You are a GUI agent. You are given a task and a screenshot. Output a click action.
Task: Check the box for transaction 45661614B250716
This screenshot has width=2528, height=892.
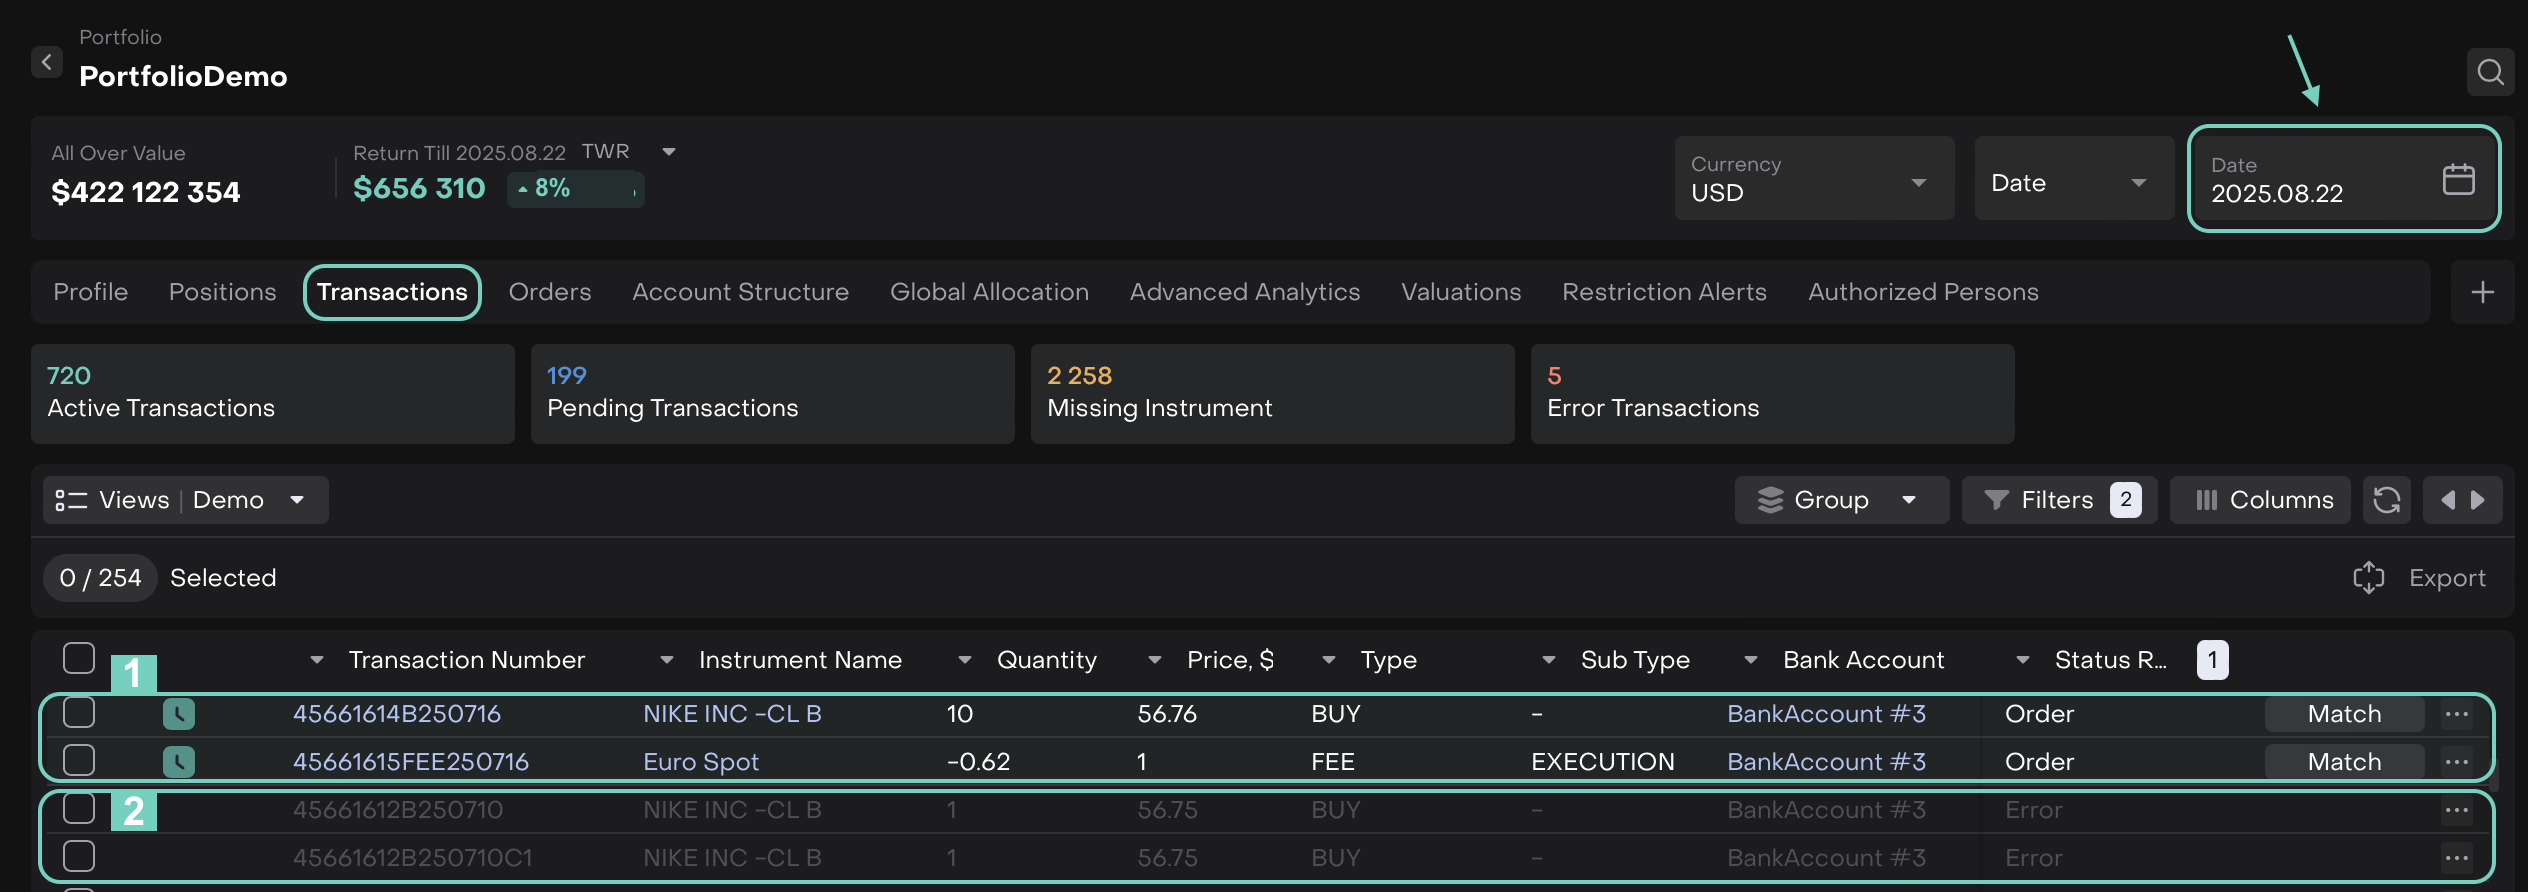pos(79,713)
